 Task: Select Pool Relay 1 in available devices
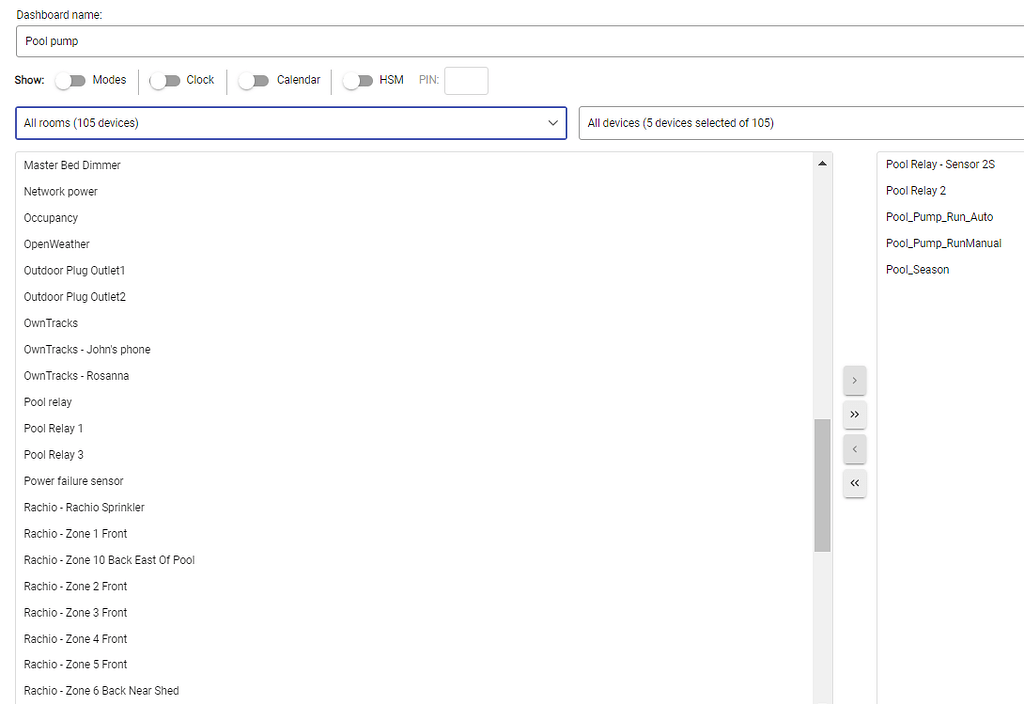pyautogui.click(x=54, y=429)
